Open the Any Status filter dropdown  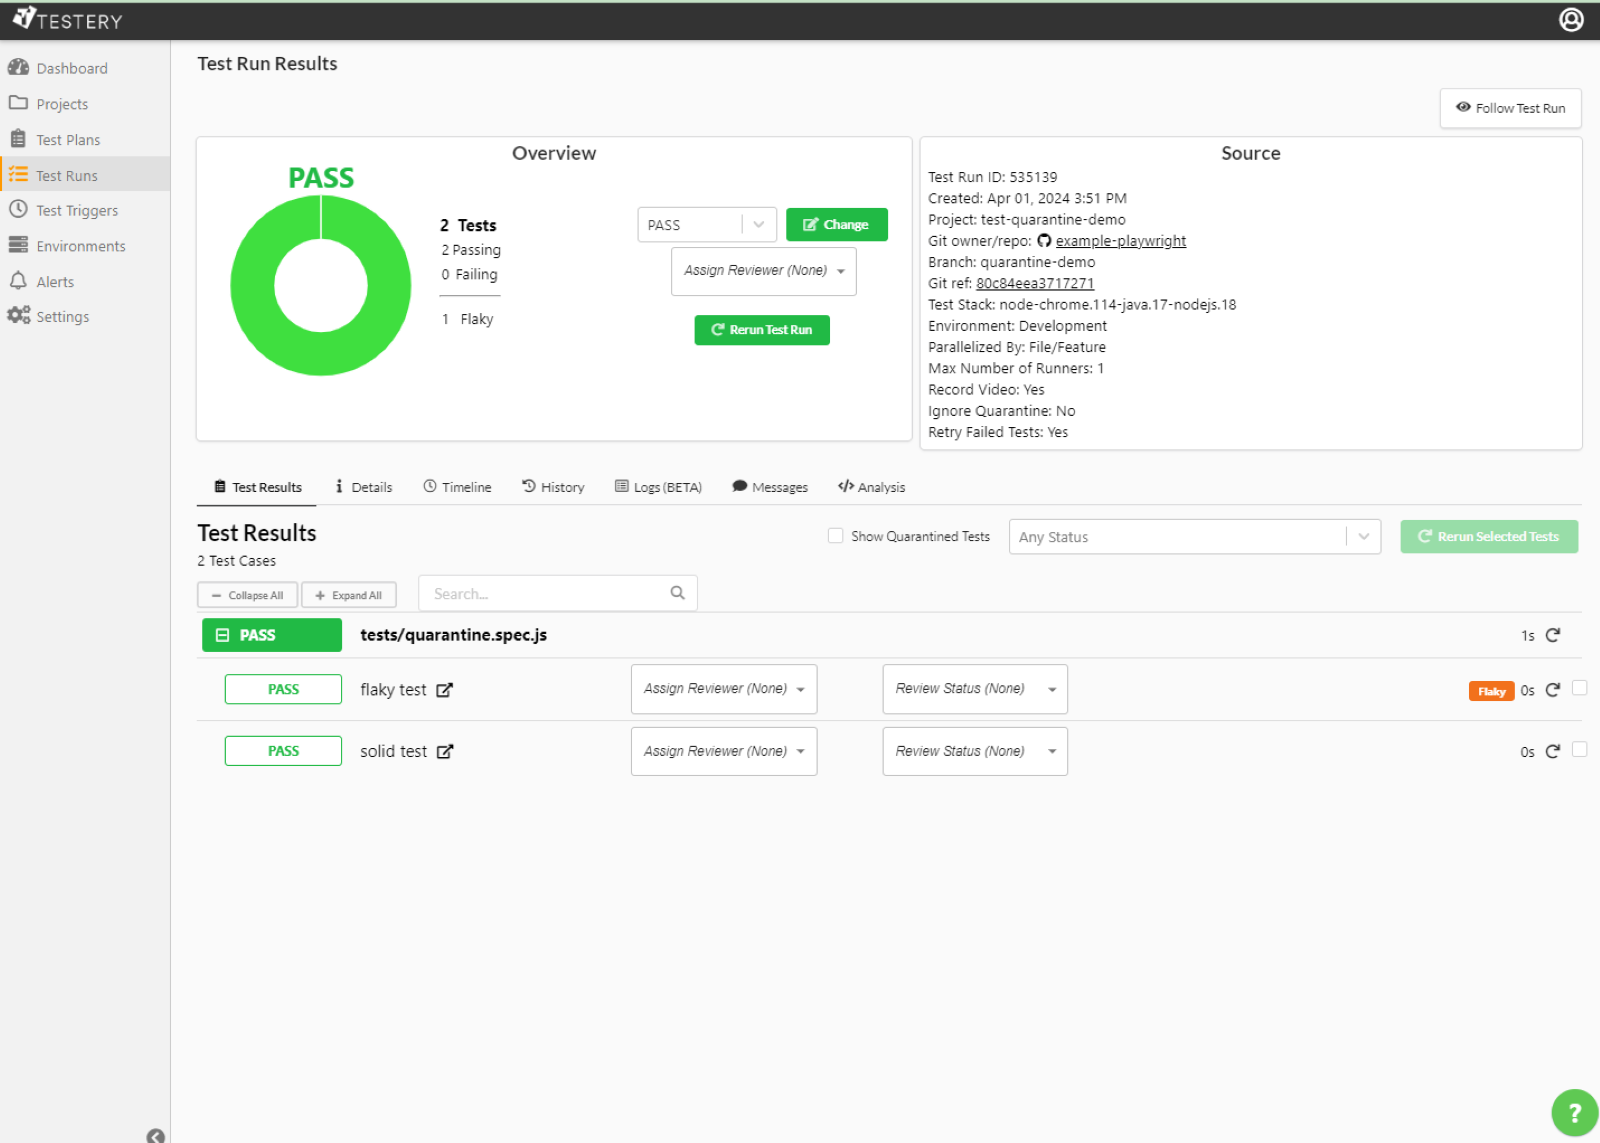[1195, 537]
